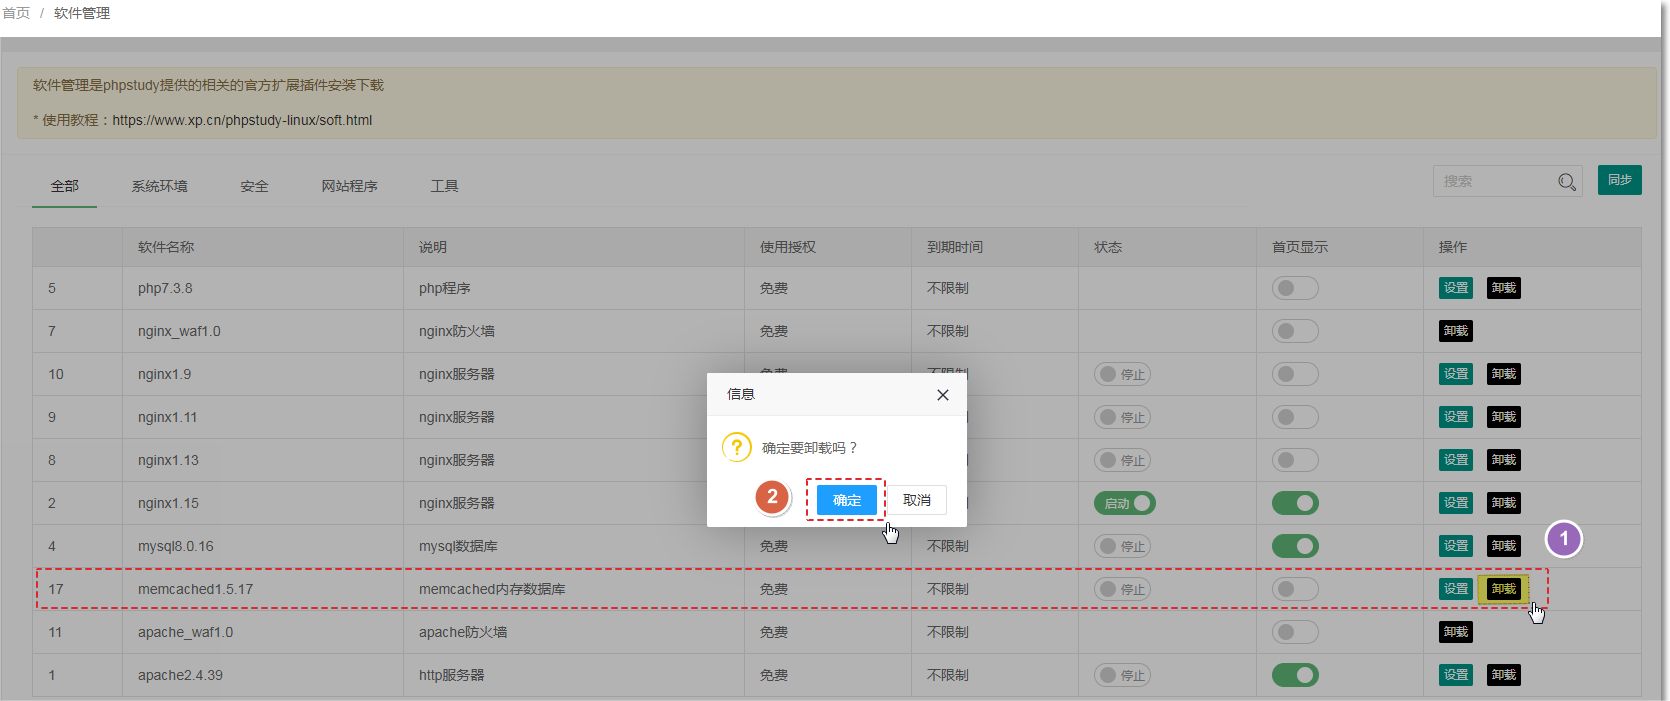
Task: Stop the running nginx1.15 status switch
Action: click(x=1124, y=503)
